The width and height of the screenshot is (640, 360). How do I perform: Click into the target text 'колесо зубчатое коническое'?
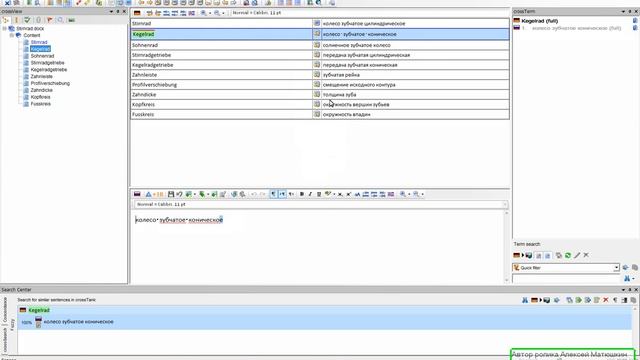pyautogui.click(x=179, y=220)
